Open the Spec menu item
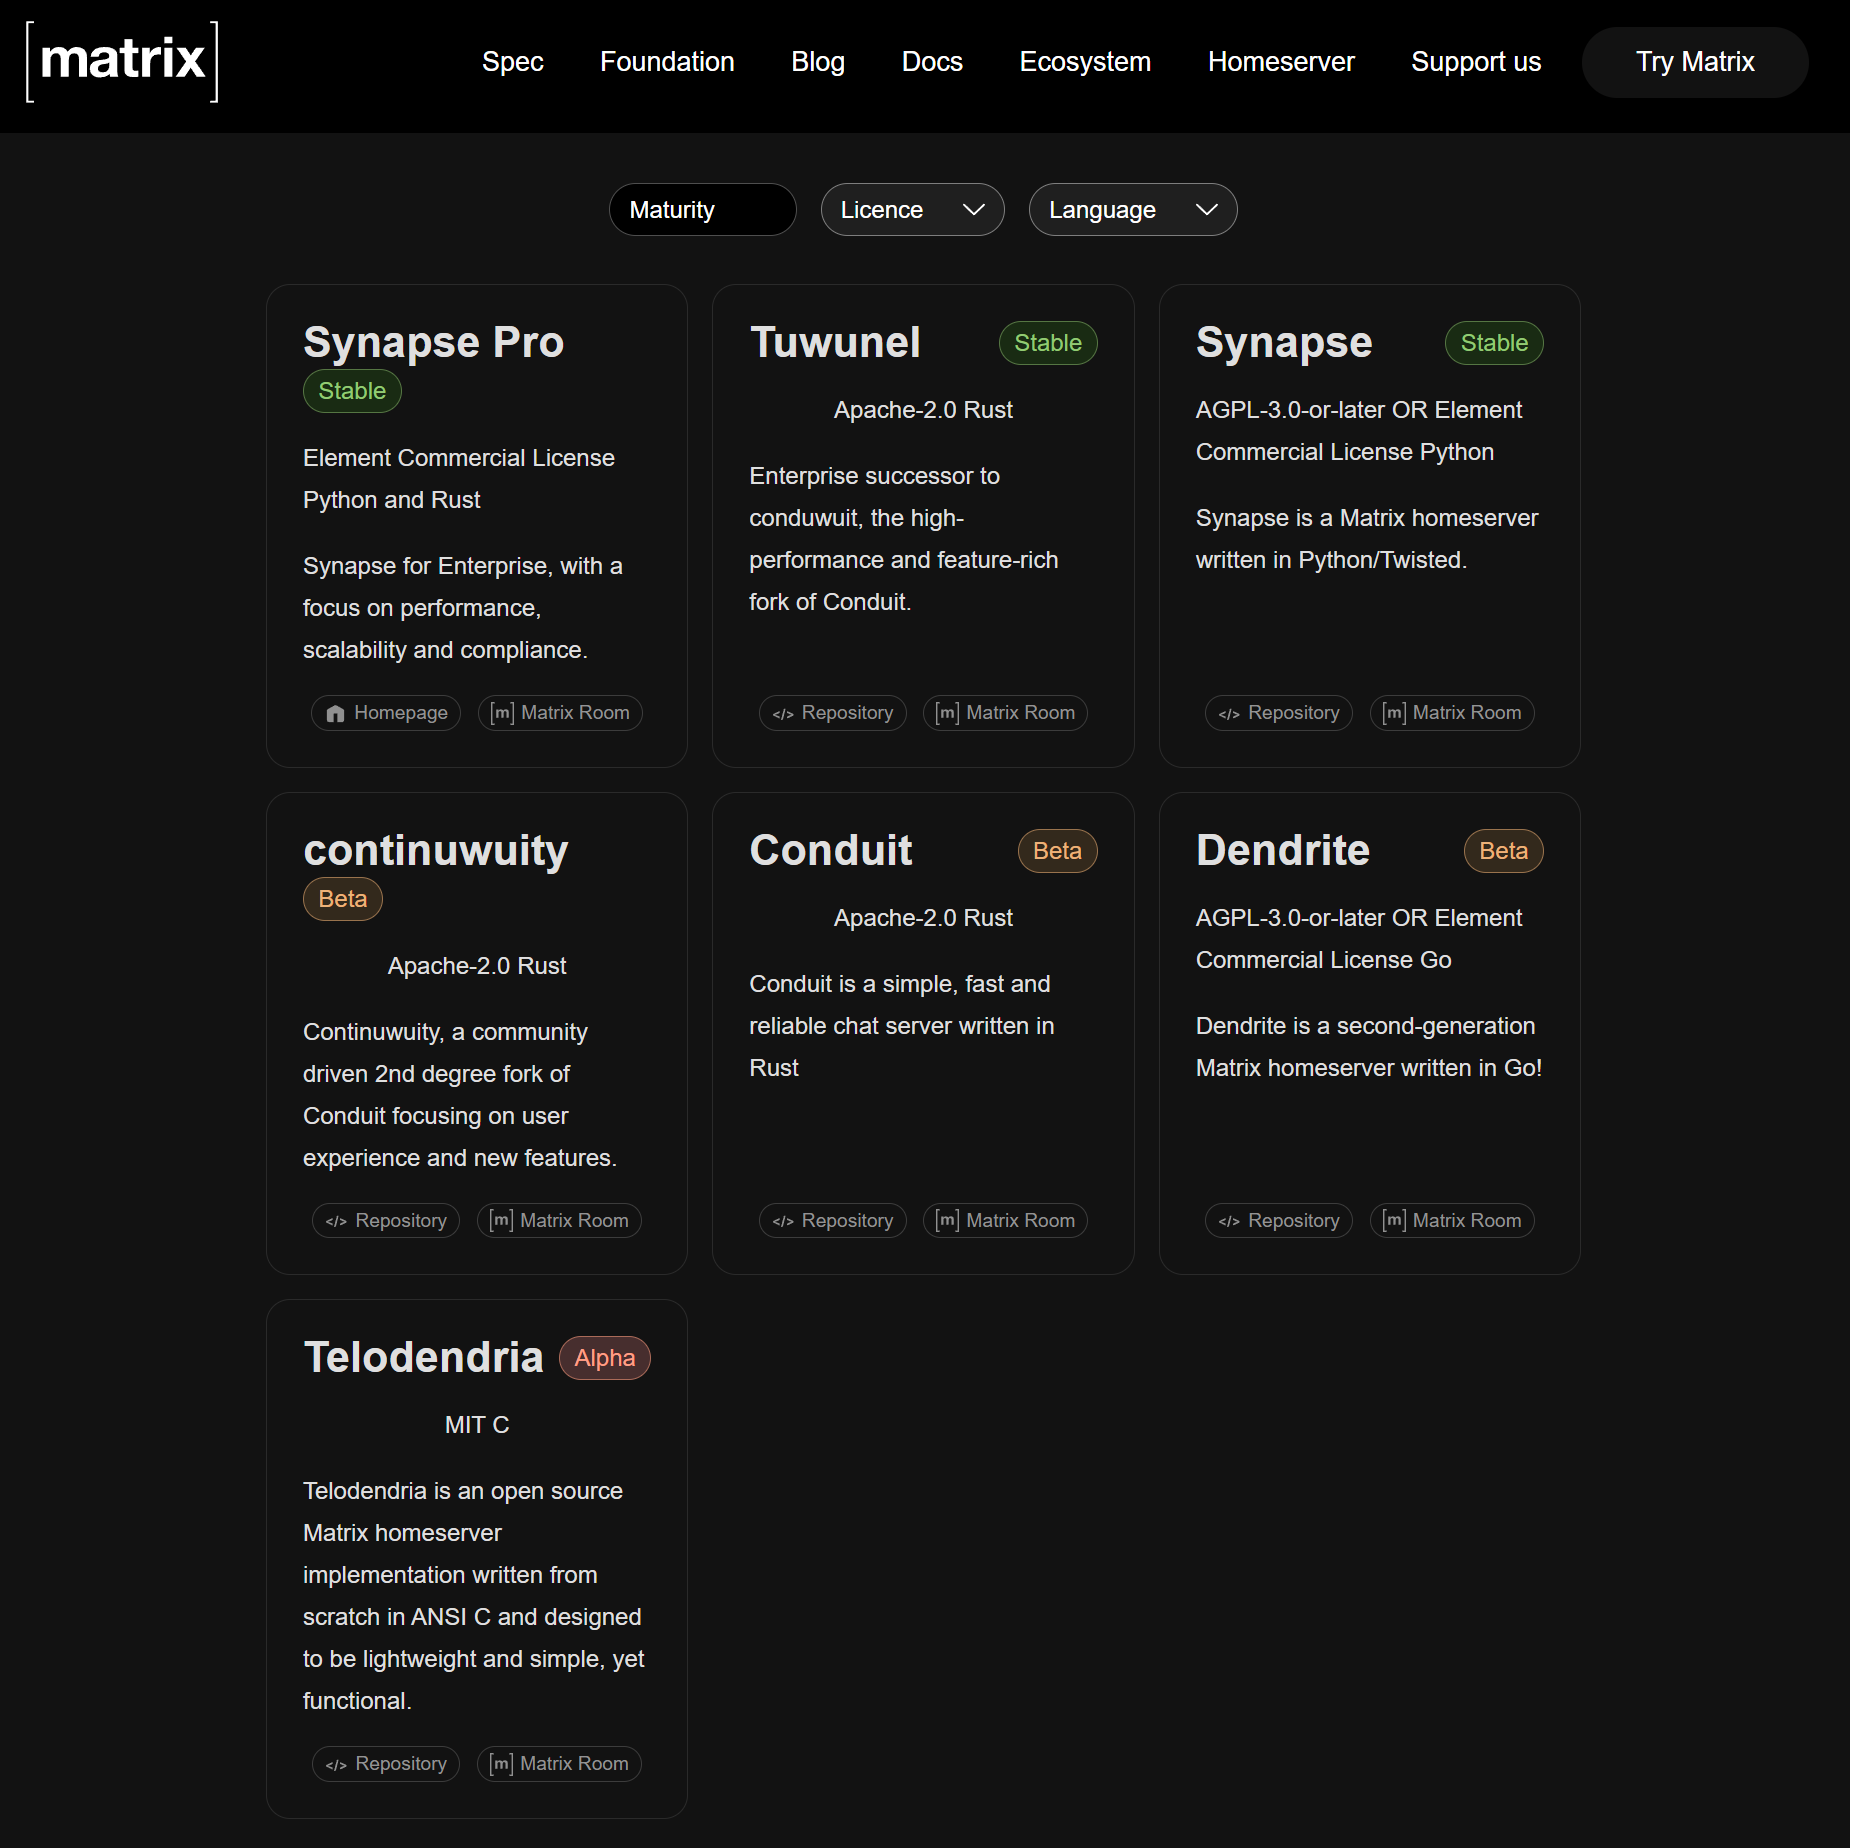Viewport: 1850px width, 1848px height. (x=513, y=62)
